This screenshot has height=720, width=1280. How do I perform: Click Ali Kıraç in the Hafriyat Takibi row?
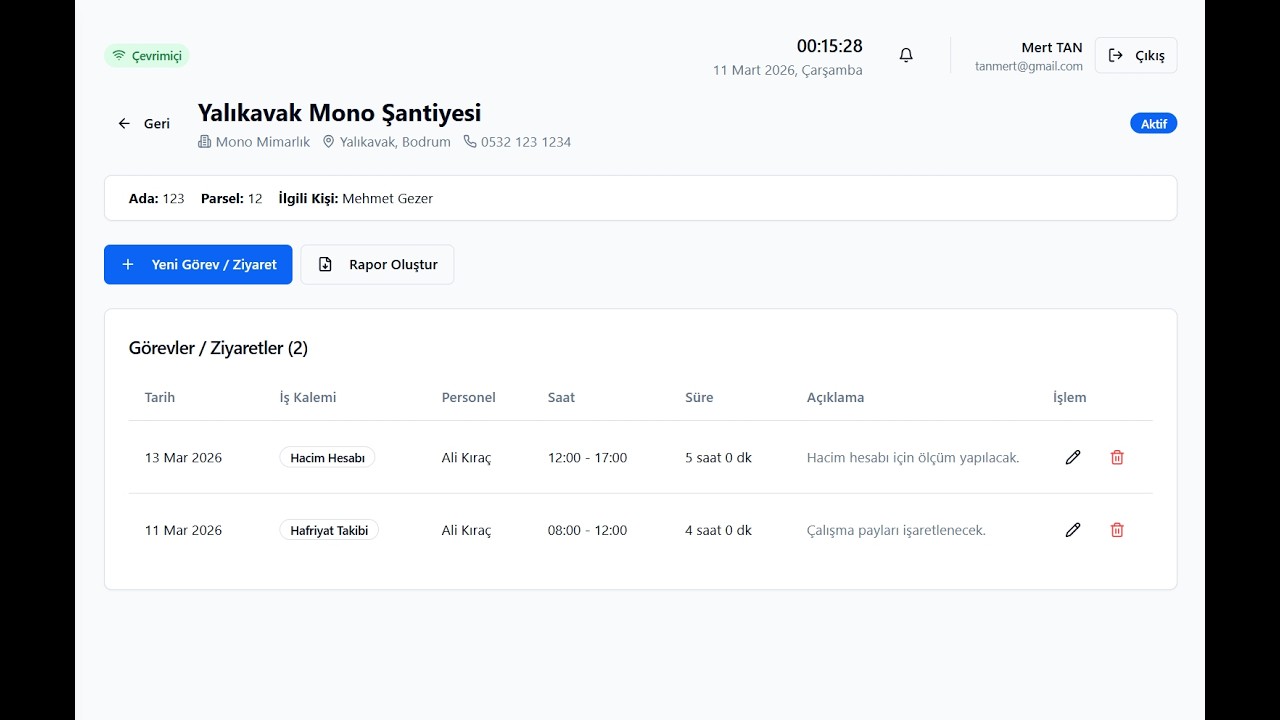click(467, 530)
